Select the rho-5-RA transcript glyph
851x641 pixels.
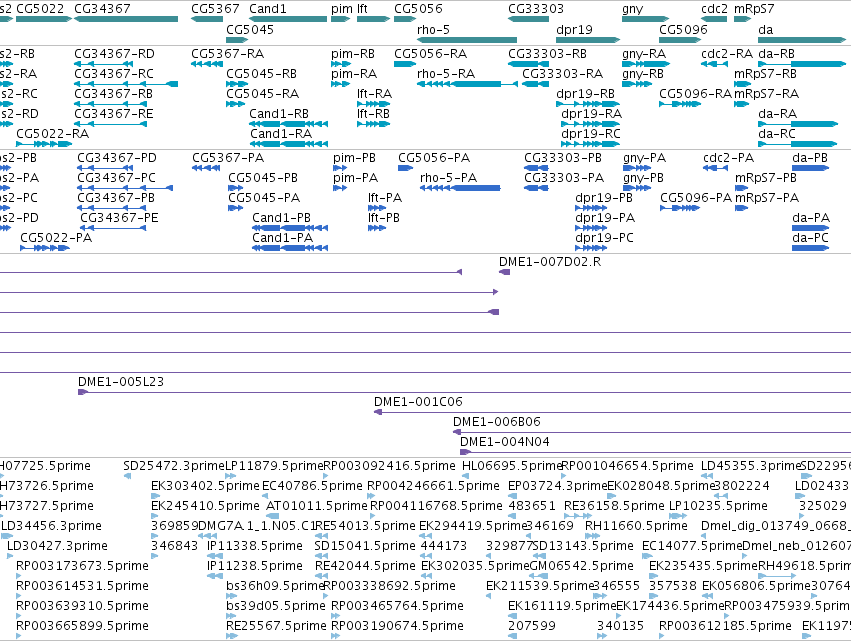pos(467,84)
